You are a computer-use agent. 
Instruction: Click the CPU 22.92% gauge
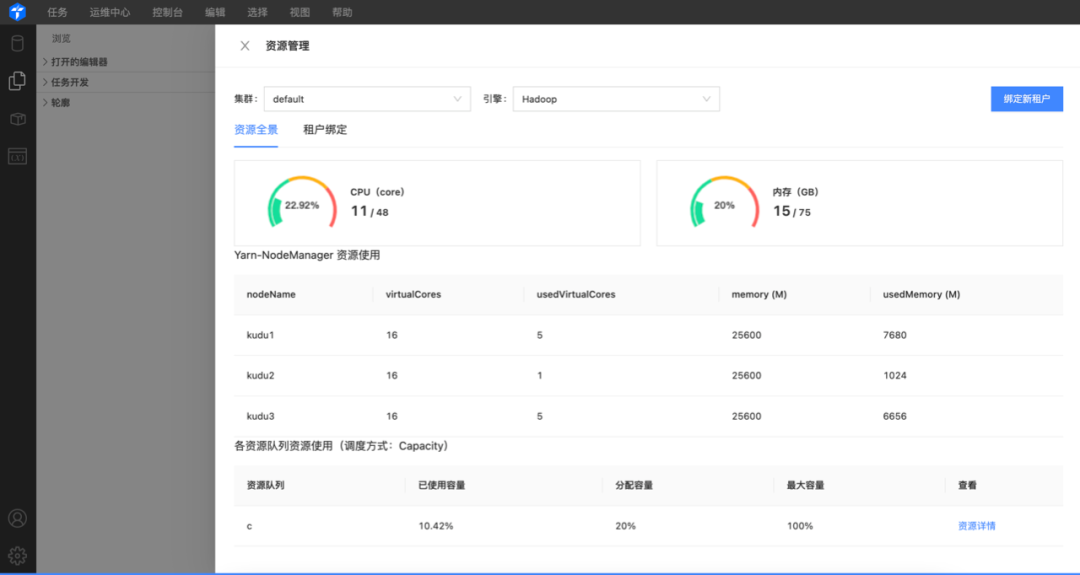(x=302, y=204)
